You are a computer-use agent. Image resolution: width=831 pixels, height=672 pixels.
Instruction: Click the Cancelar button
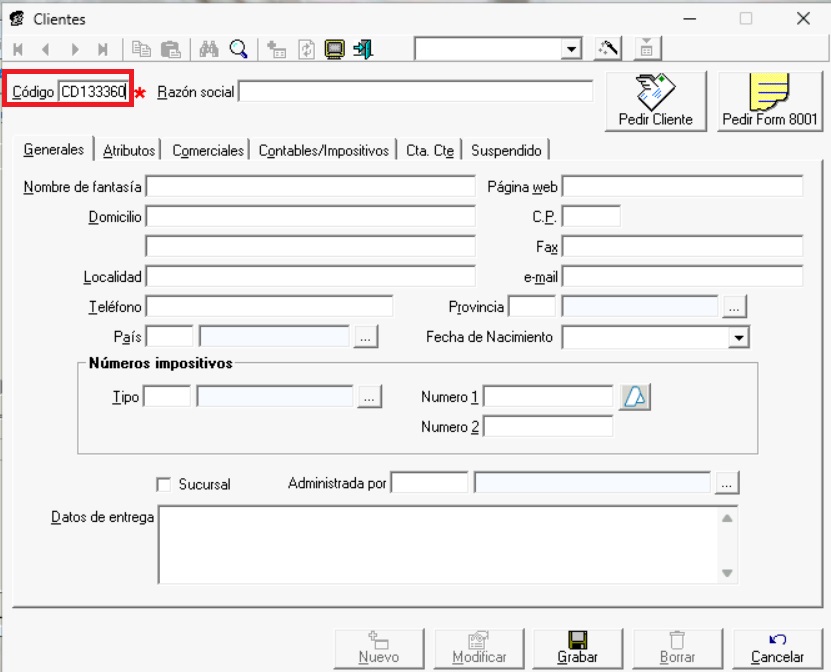pos(777,647)
